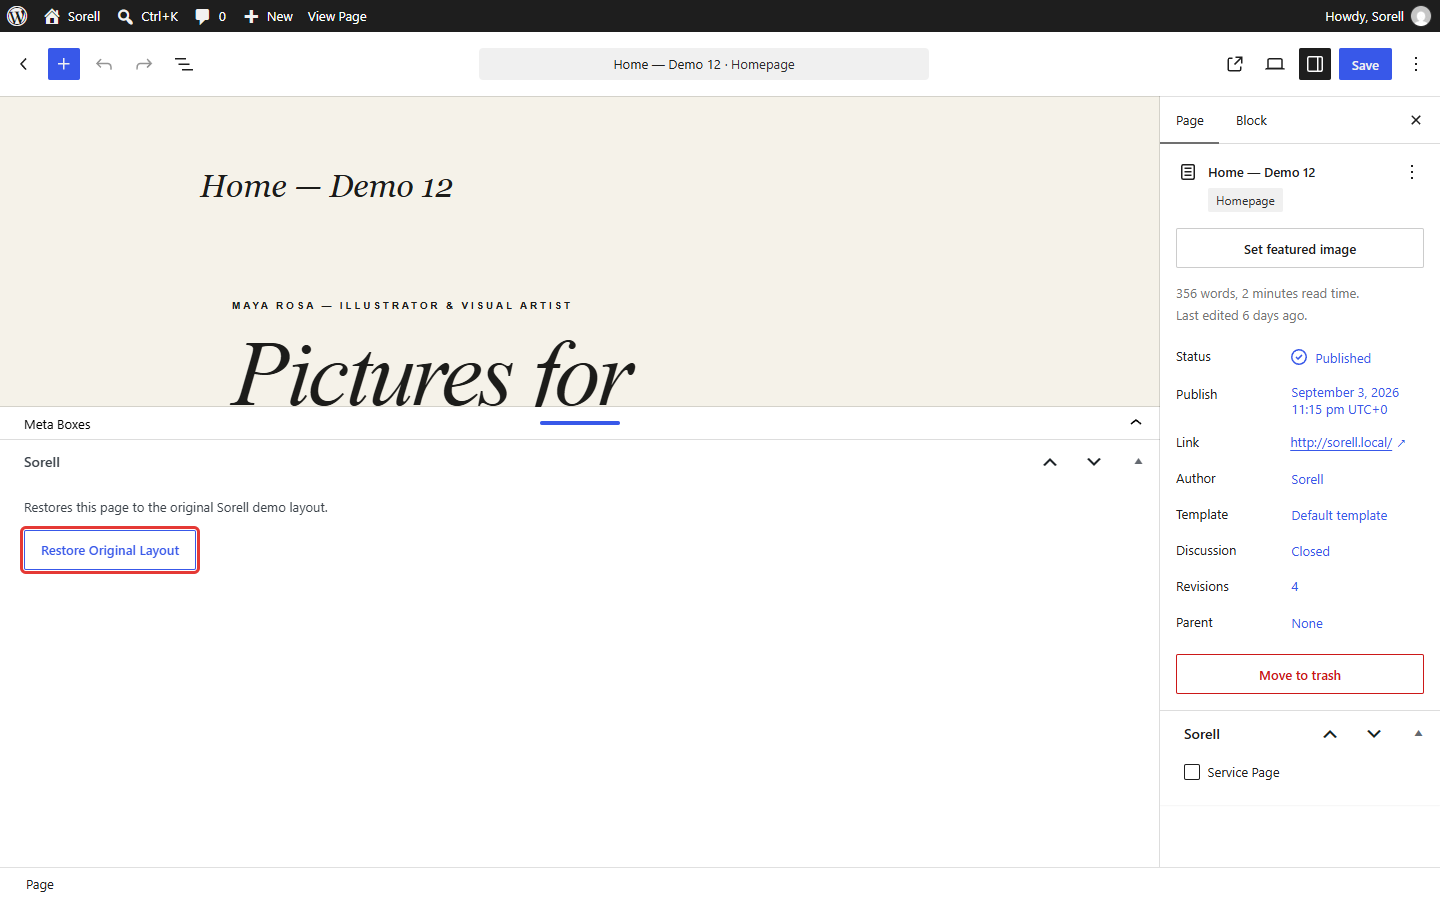Screen dimensions: 1440x900
Task: Click View Page in the admin bar
Action: pyautogui.click(x=337, y=16)
